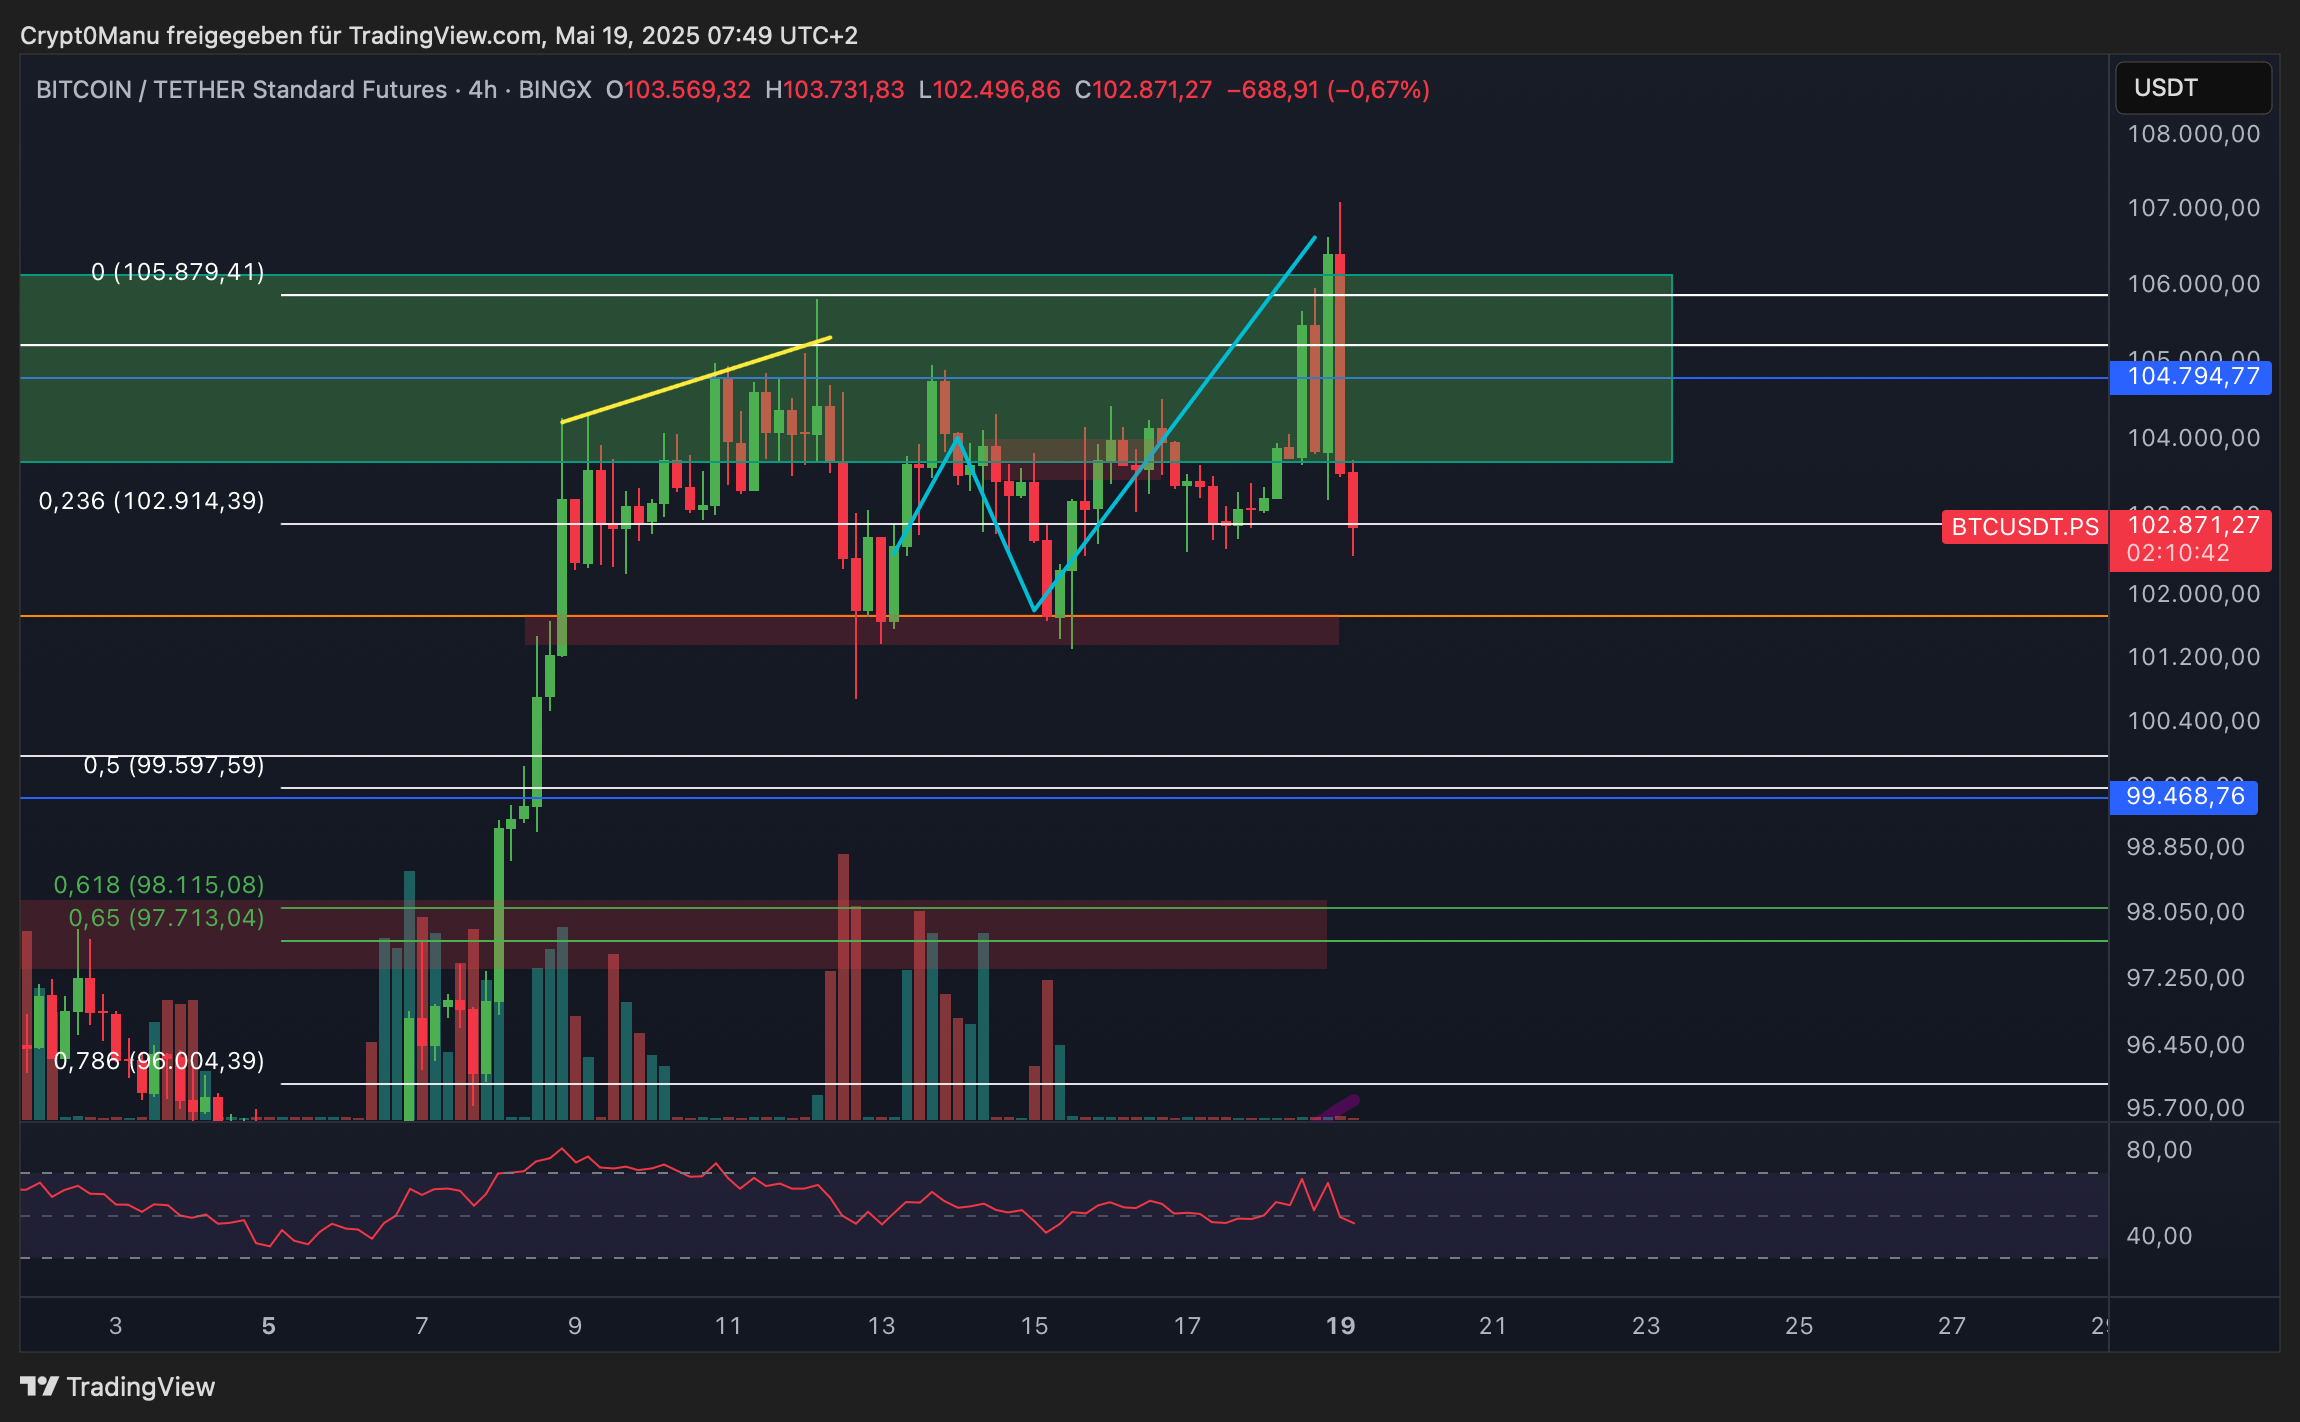Click date 19 on the time axis
Screen dimensions: 2300x1422
tap(1340, 1326)
